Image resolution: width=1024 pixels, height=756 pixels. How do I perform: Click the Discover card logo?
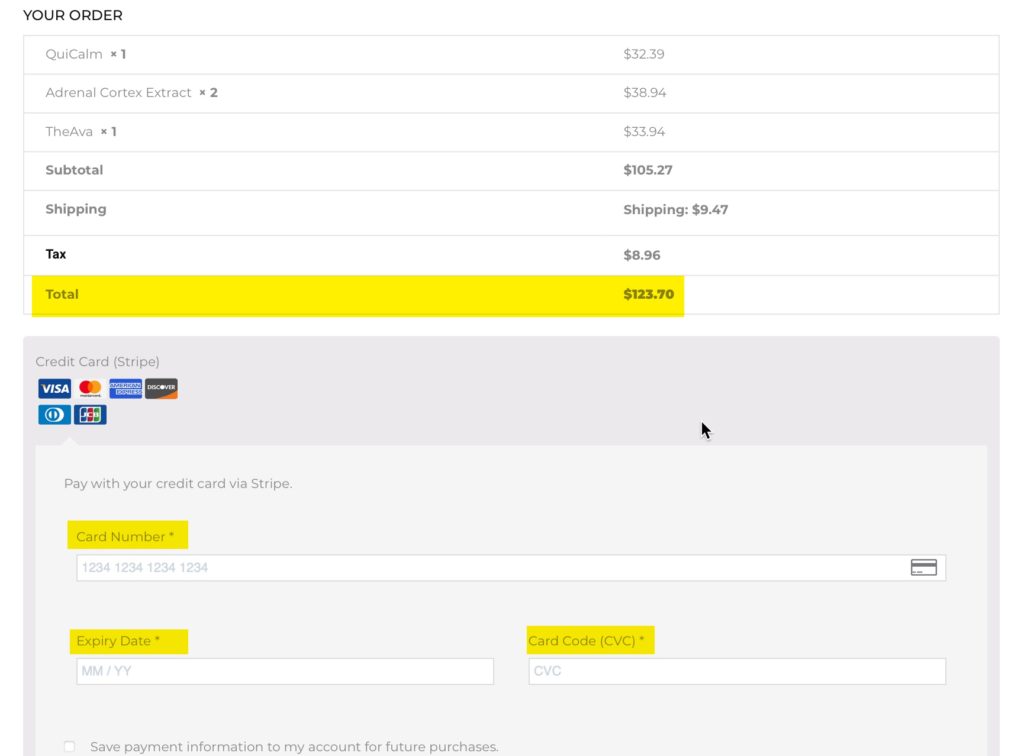[x=161, y=388]
